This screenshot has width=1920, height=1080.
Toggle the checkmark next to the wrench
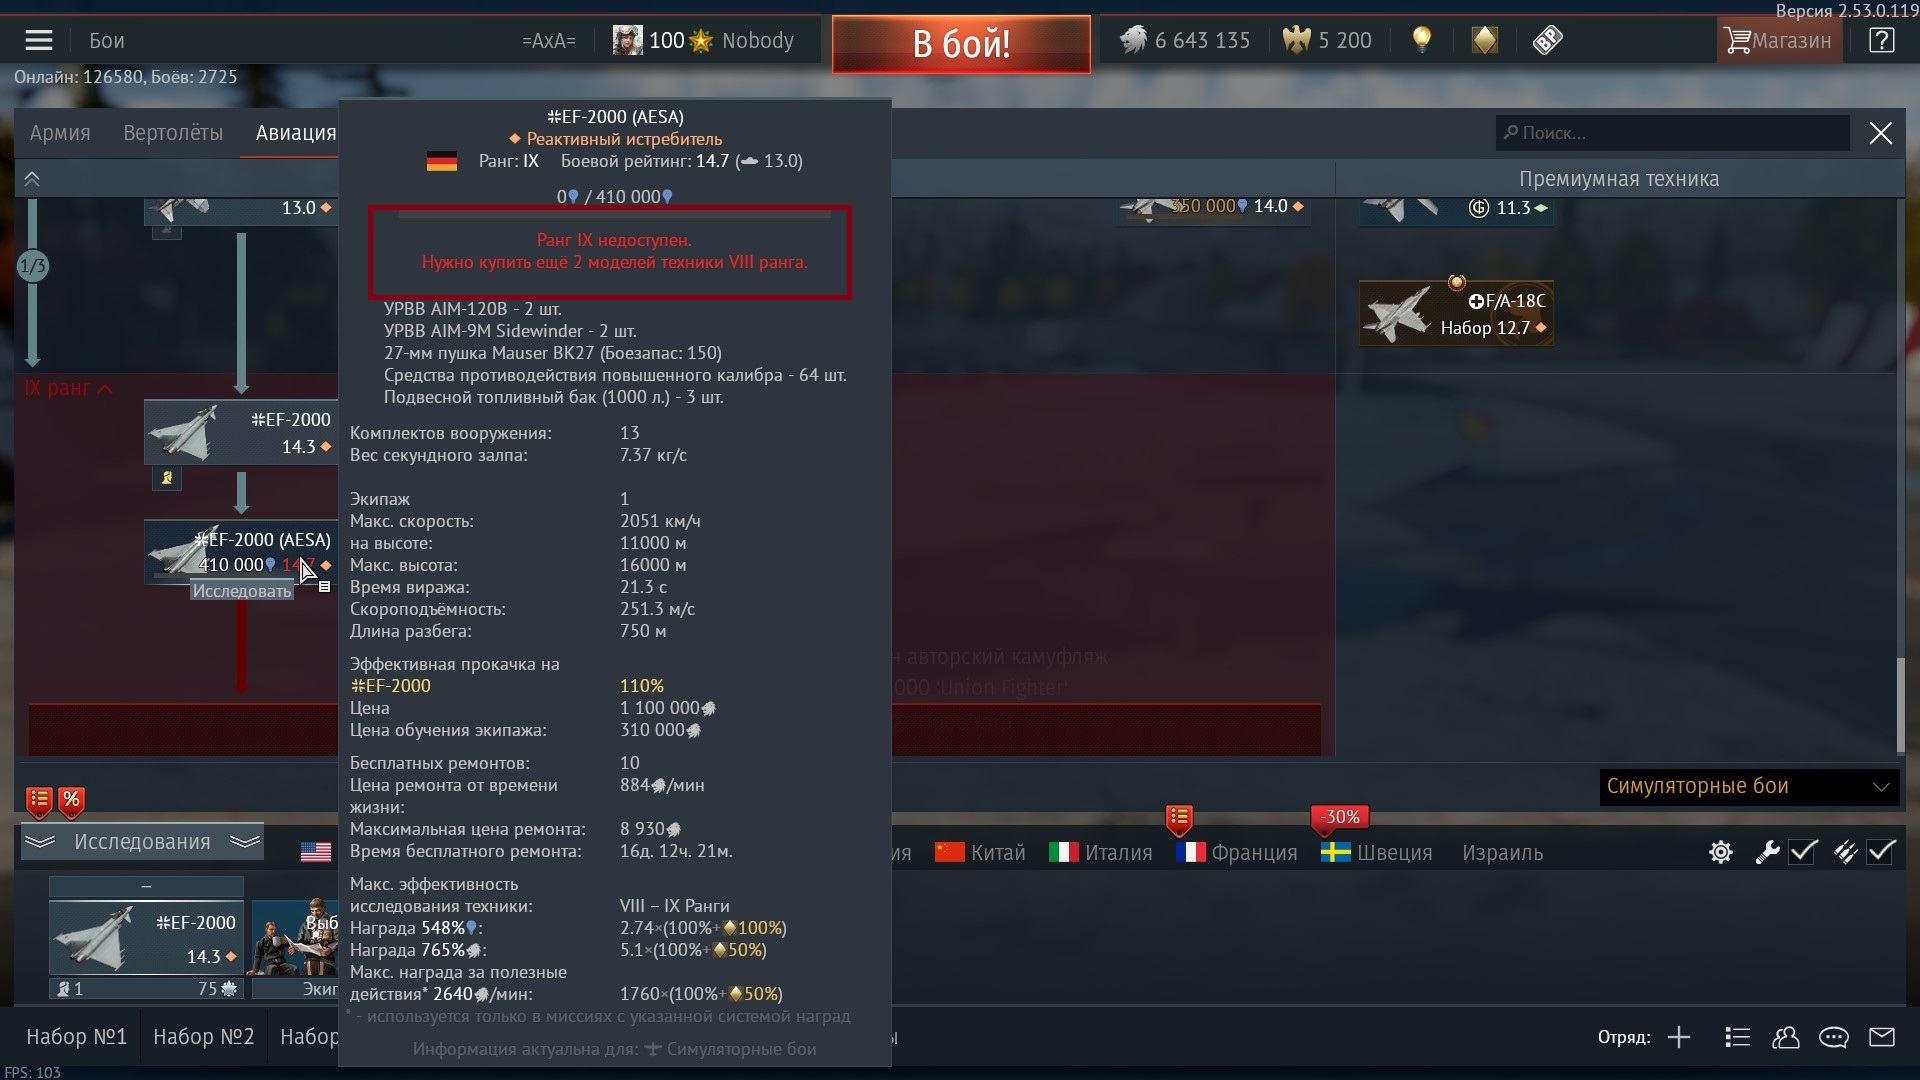(1803, 852)
